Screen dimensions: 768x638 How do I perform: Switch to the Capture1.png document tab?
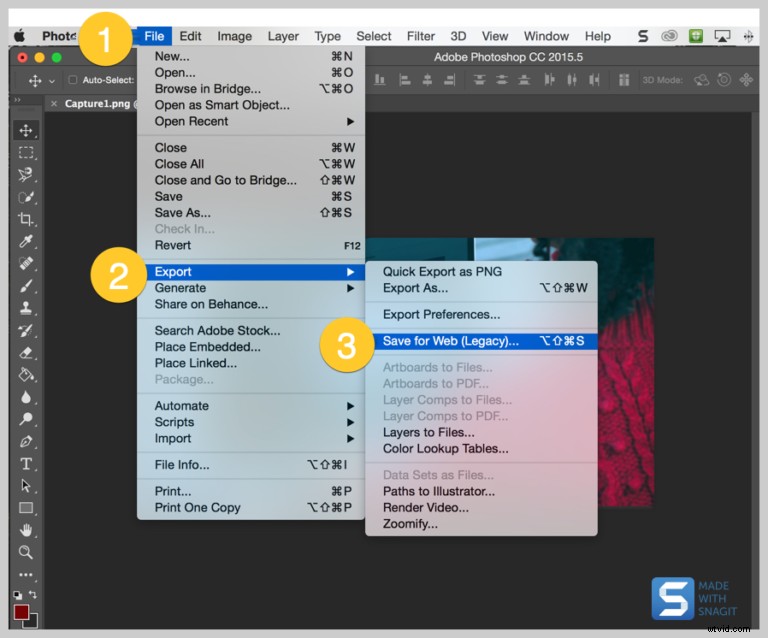tap(97, 104)
